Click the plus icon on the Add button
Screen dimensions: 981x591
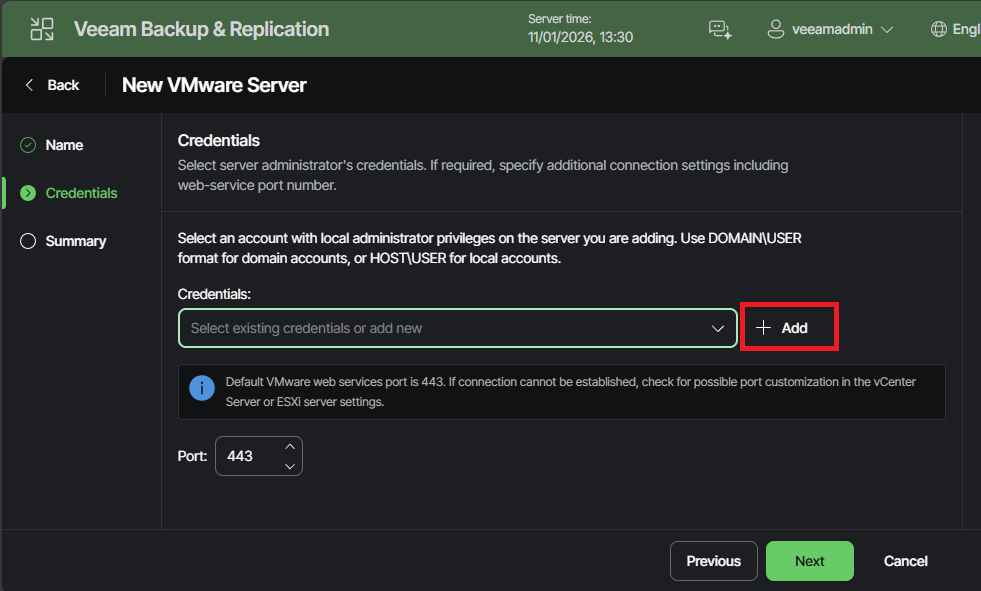pyautogui.click(x=765, y=327)
